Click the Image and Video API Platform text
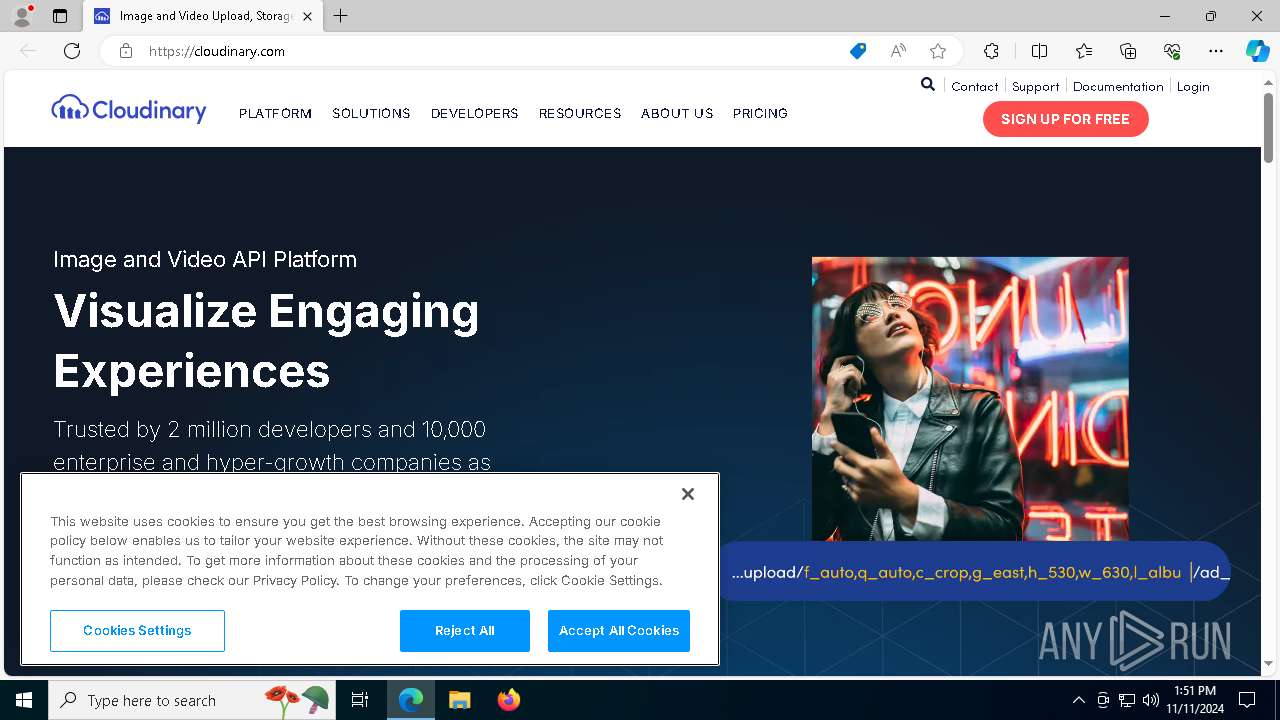This screenshot has width=1280, height=720. 205,259
